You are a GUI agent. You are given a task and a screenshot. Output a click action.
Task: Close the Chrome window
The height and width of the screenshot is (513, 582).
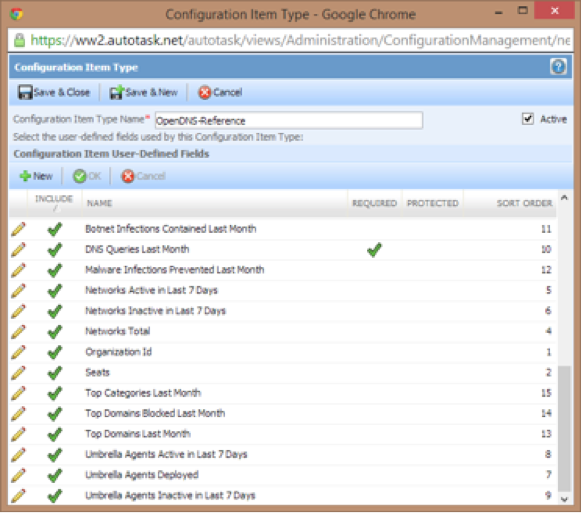[x=555, y=11]
